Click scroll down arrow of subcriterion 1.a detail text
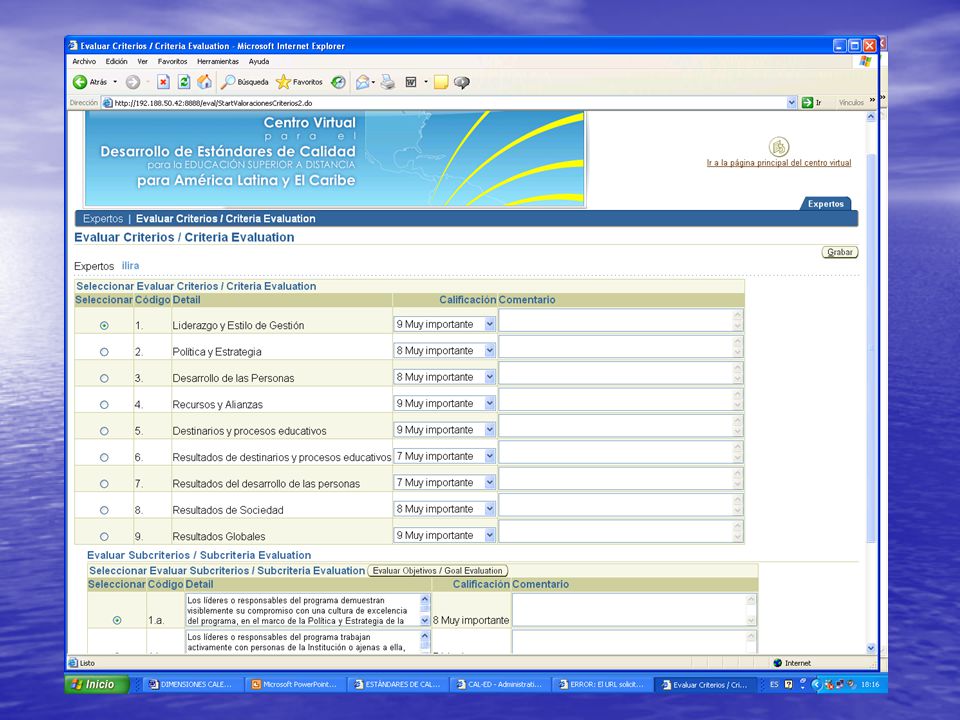960x720 pixels. [x=425, y=620]
